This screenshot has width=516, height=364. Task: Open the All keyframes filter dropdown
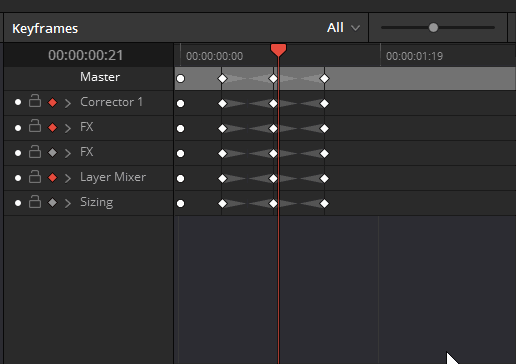(x=343, y=28)
